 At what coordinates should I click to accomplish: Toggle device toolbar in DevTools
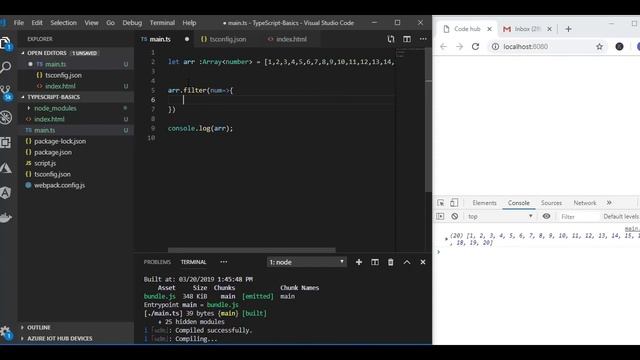tap(454, 203)
